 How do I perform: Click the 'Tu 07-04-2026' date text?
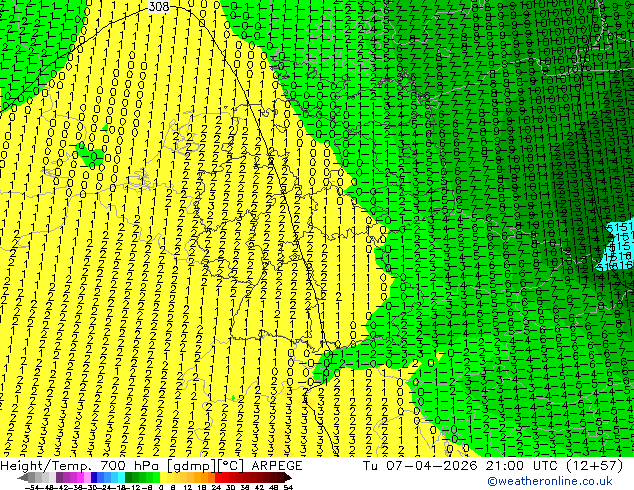tap(421, 466)
